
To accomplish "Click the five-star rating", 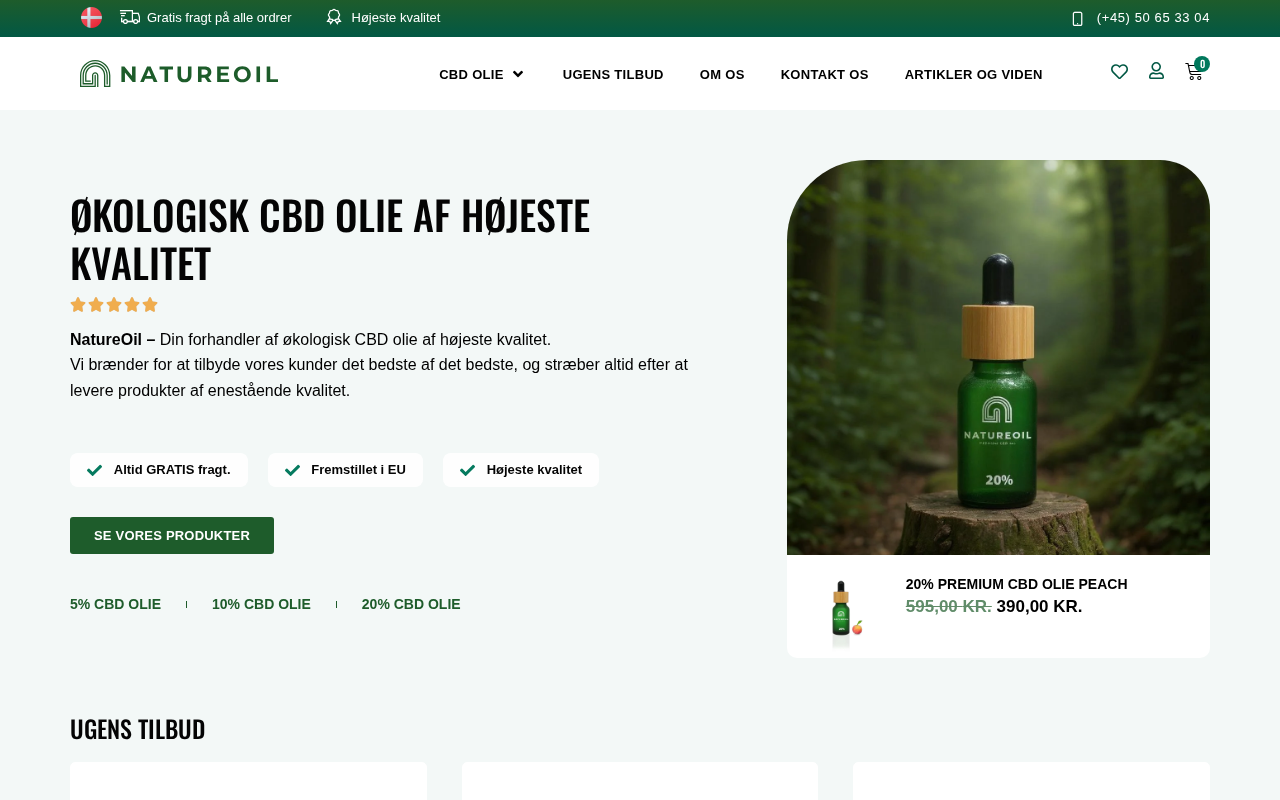I will click(114, 305).
